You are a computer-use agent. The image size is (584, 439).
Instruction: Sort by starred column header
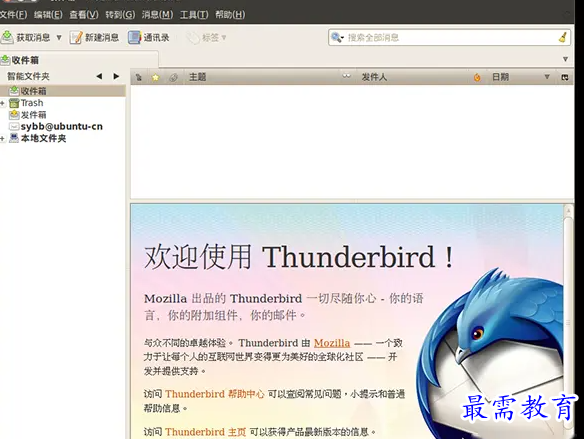(156, 77)
